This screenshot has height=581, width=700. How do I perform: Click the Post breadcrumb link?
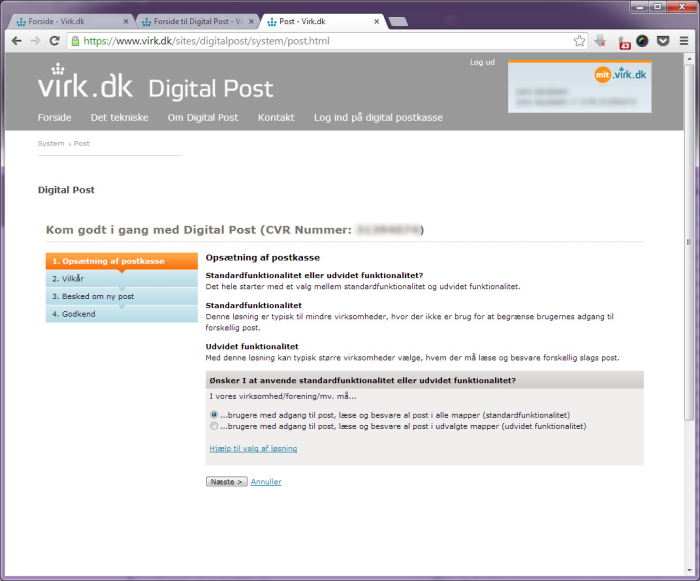click(x=82, y=143)
